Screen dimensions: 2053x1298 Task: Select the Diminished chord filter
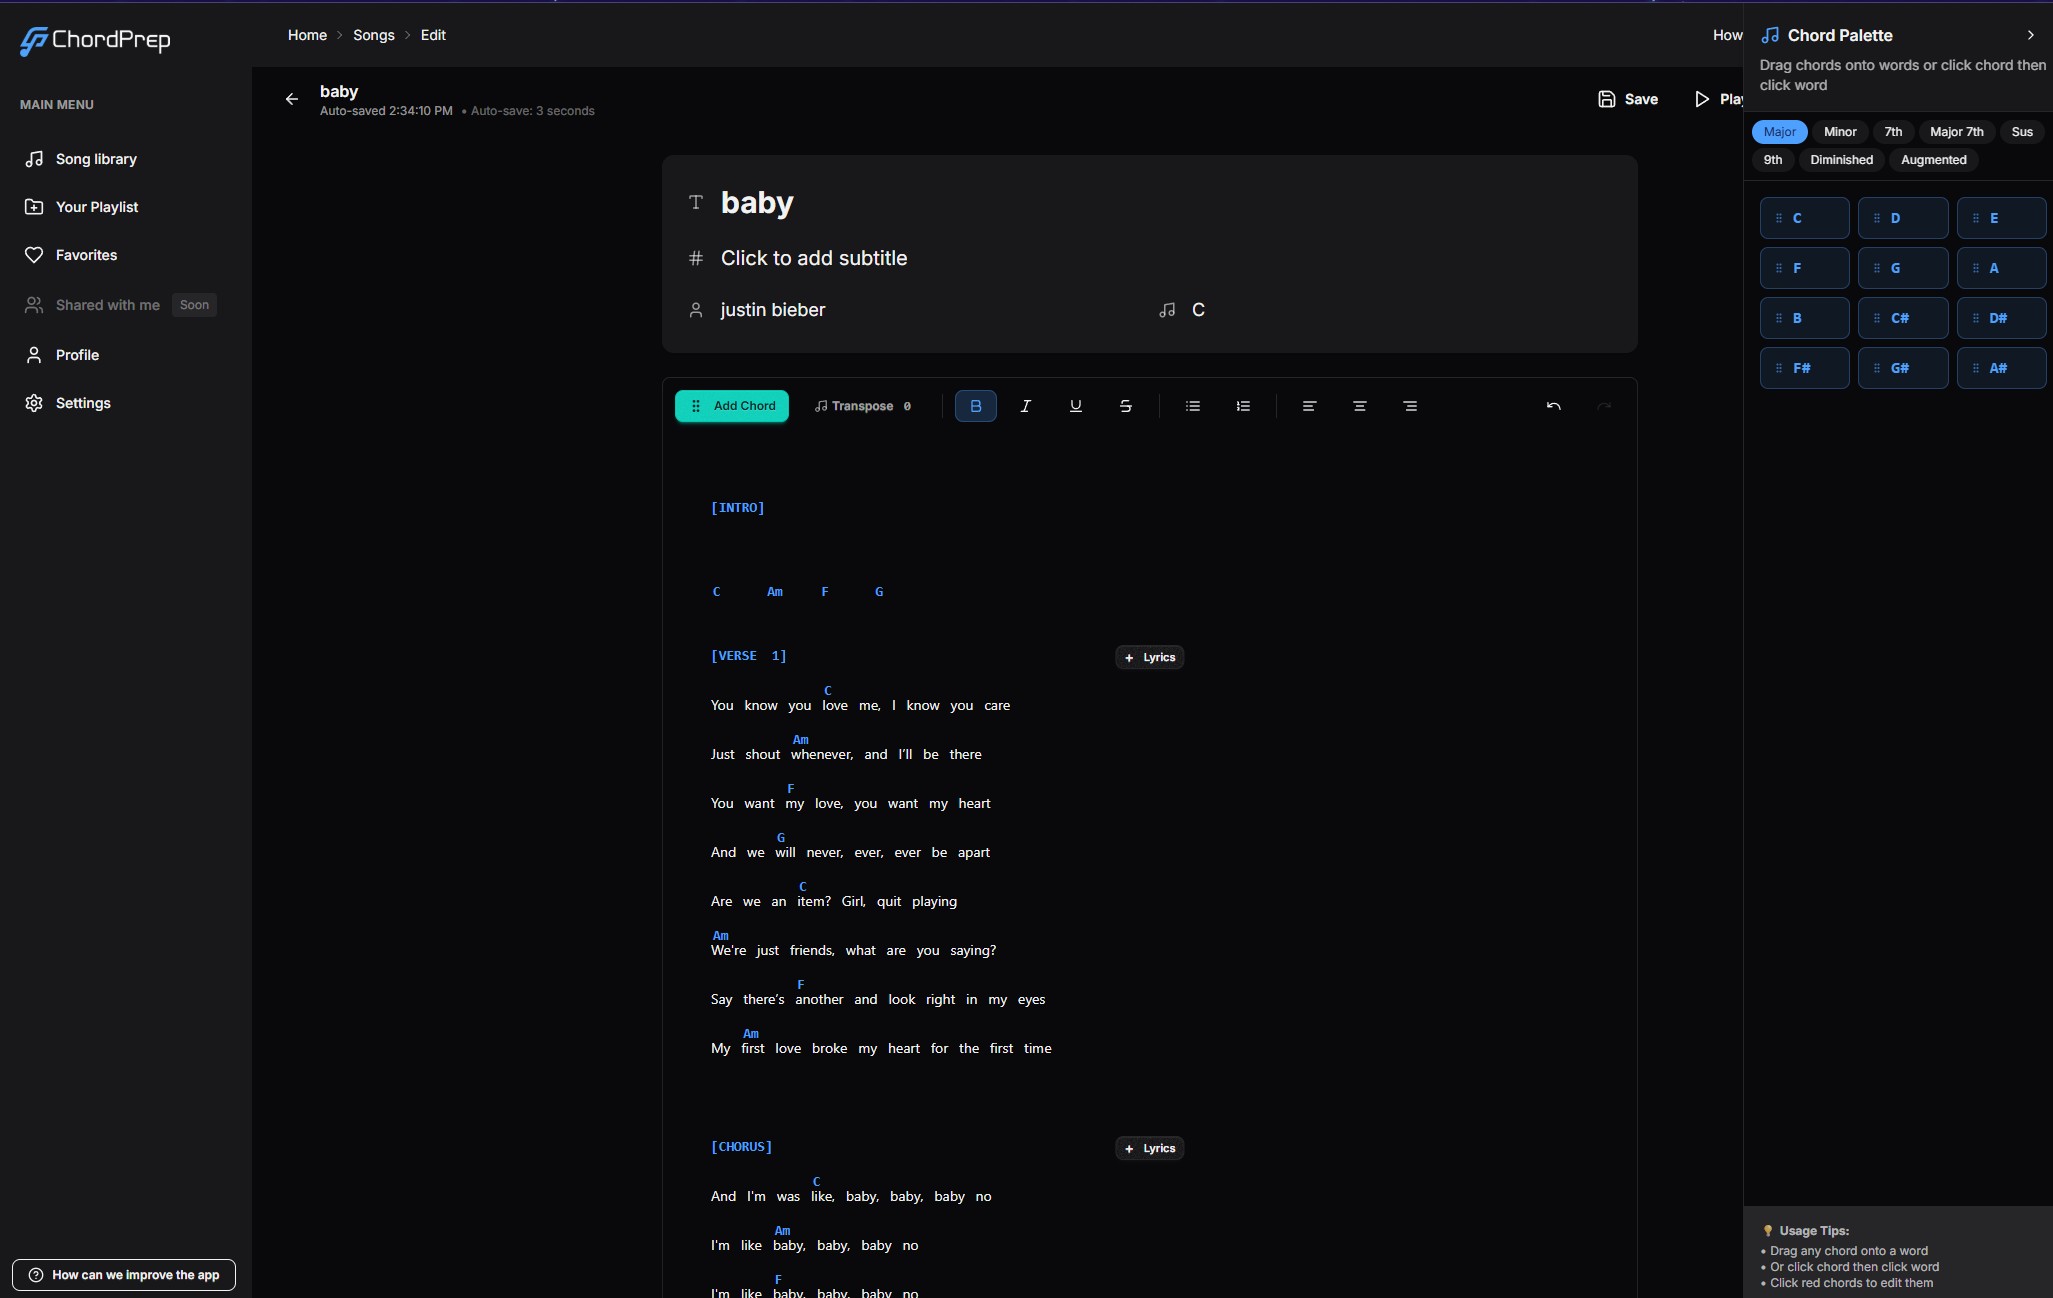(1842, 160)
